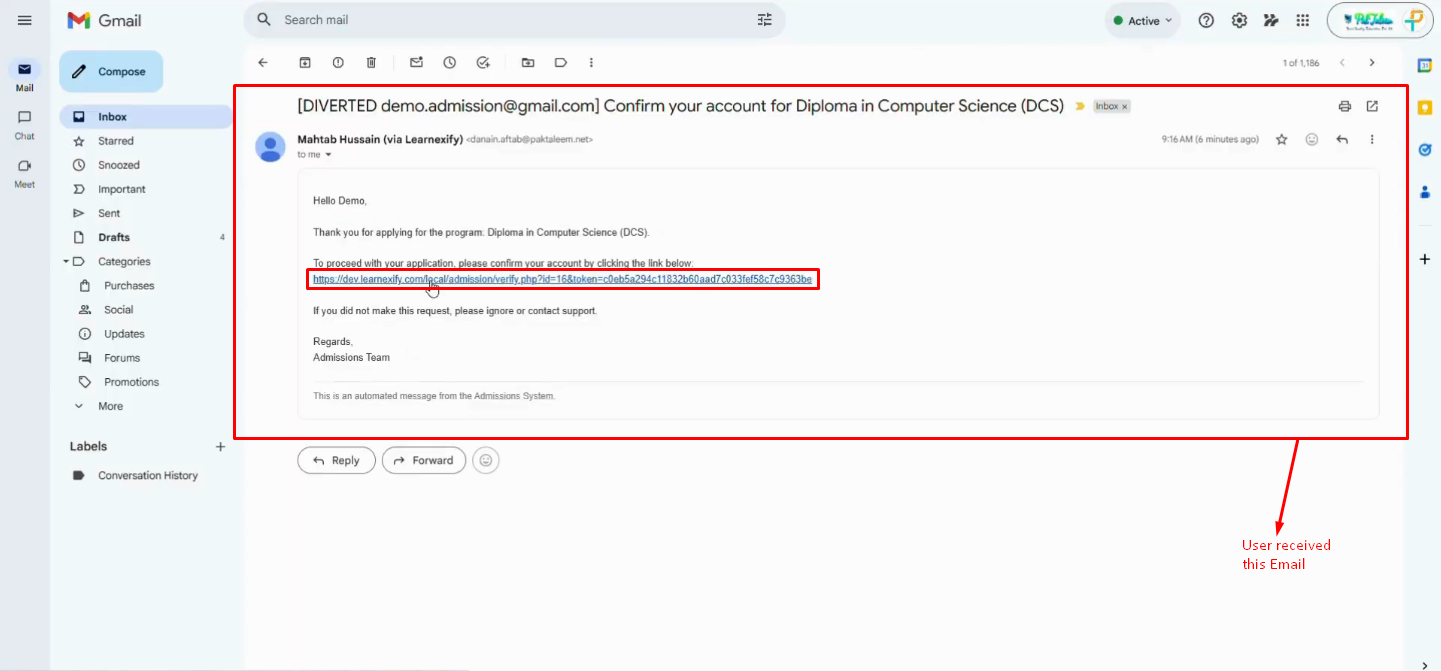Open email in new window icon

click(1372, 106)
